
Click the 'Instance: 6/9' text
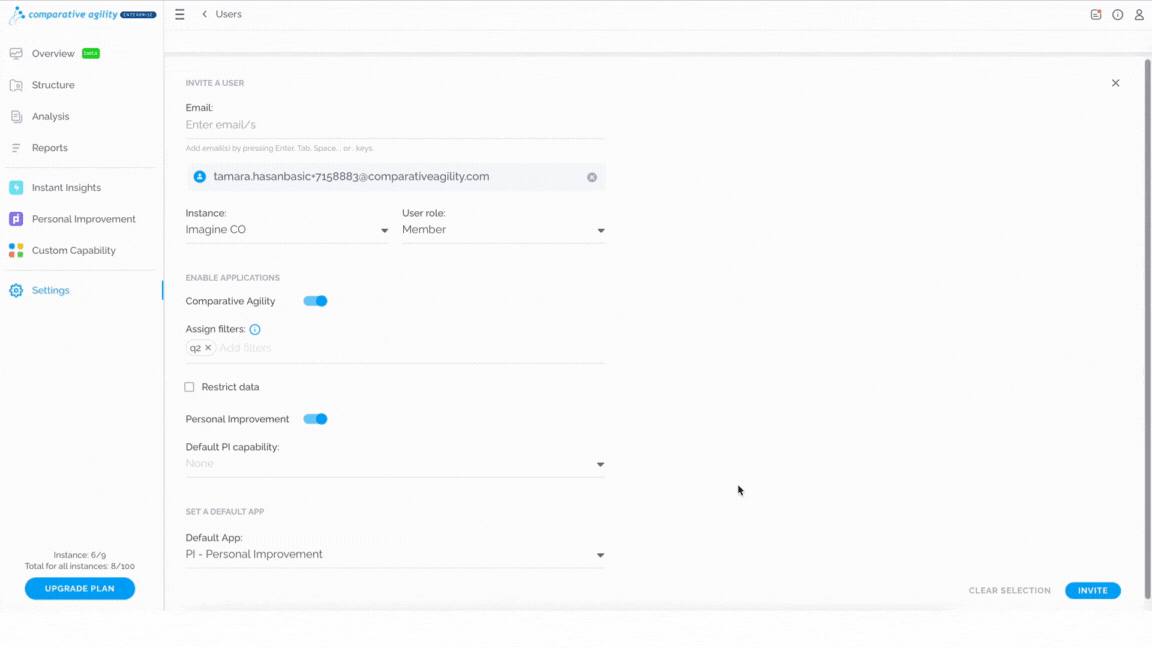(79, 555)
